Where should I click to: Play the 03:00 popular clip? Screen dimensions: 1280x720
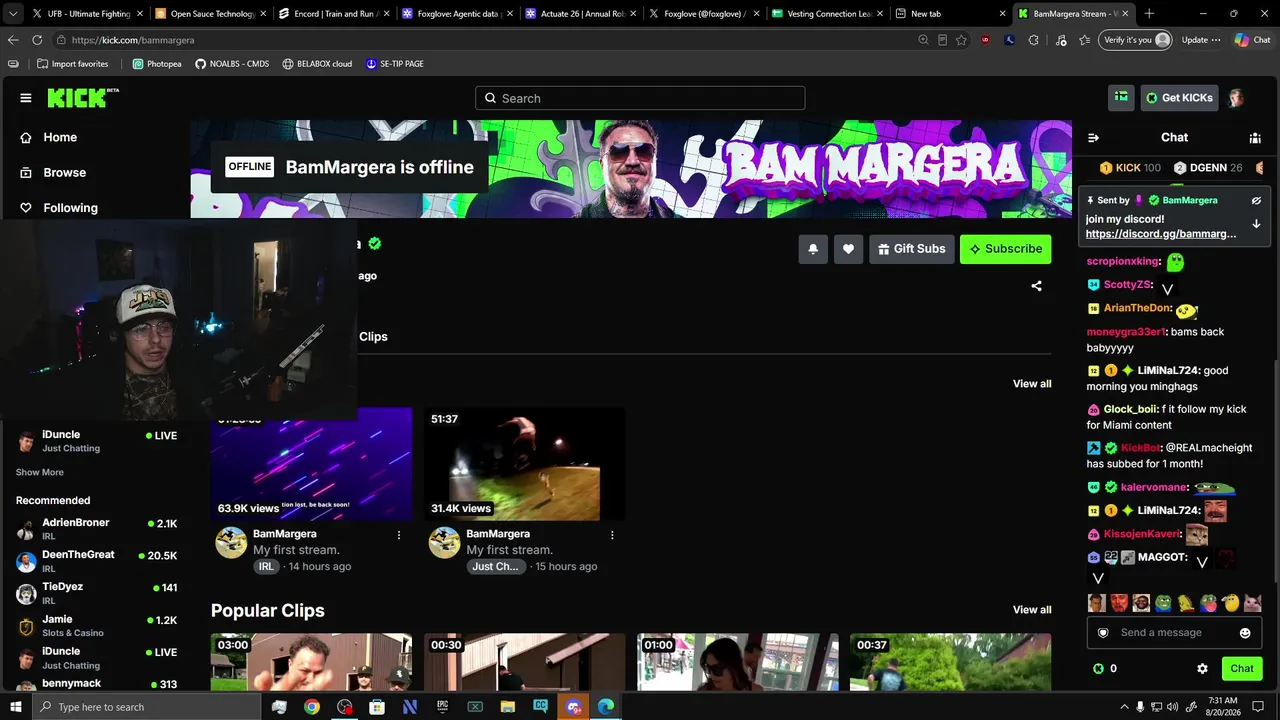click(311, 662)
